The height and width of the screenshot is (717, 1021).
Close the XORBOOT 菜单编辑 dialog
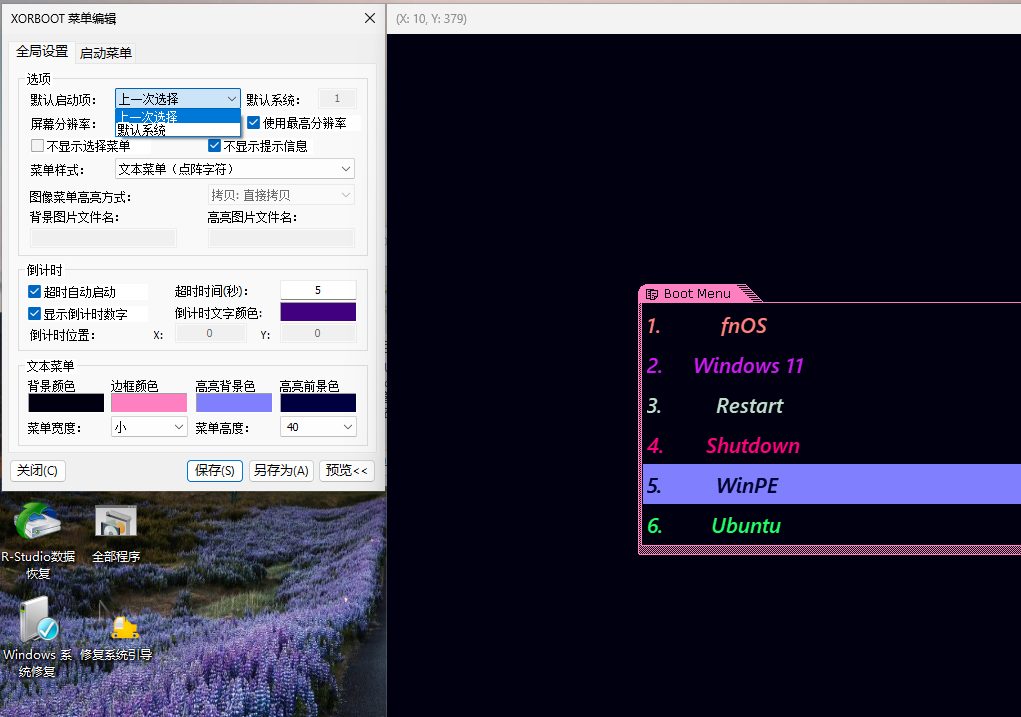pos(370,18)
